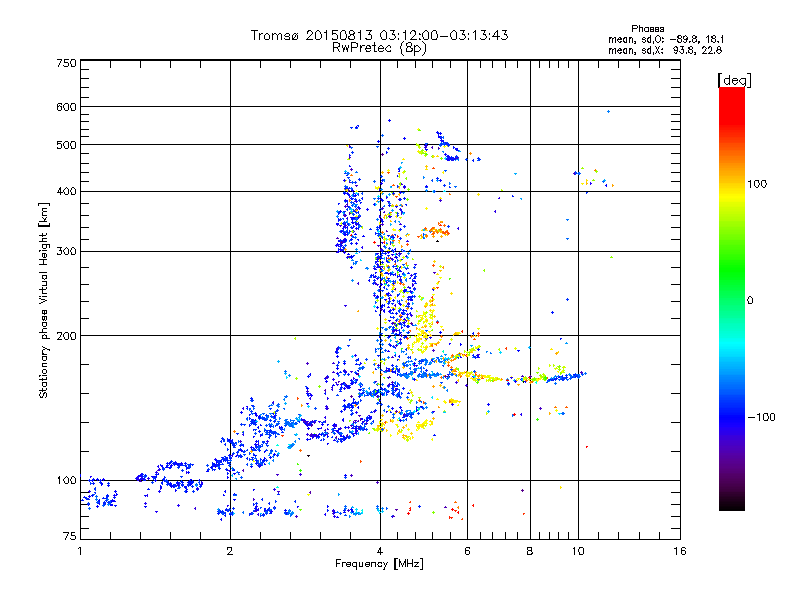The image size is (800, 600).
Task: Click x-axis tick label '10'
Action: click(x=578, y=551)
